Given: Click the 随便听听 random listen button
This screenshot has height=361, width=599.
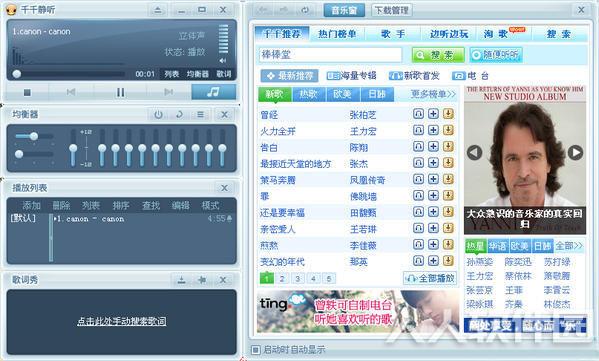Looking at the screenshot, I should click(x=496, y=55).
